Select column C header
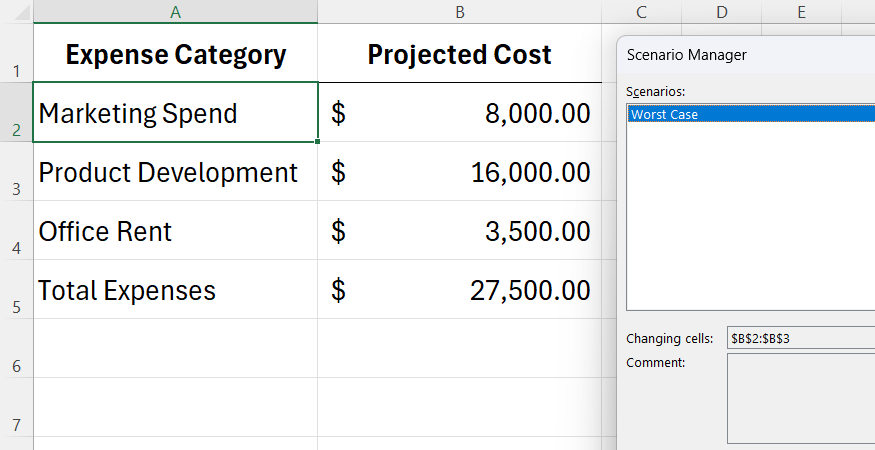Image resolution: width=875 pixels, height=450 pixels. pos(642,12)
